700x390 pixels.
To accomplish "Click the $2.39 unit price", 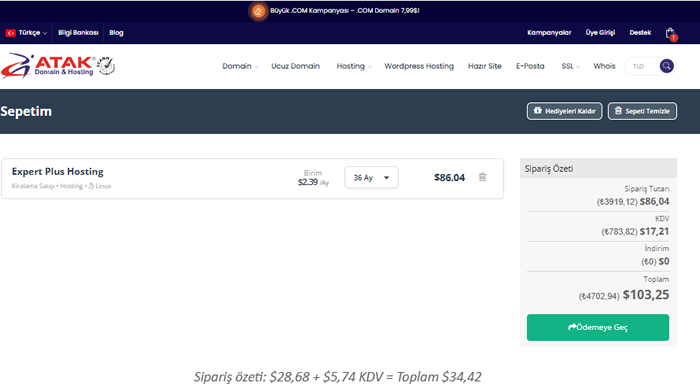I will pos(308,182).
